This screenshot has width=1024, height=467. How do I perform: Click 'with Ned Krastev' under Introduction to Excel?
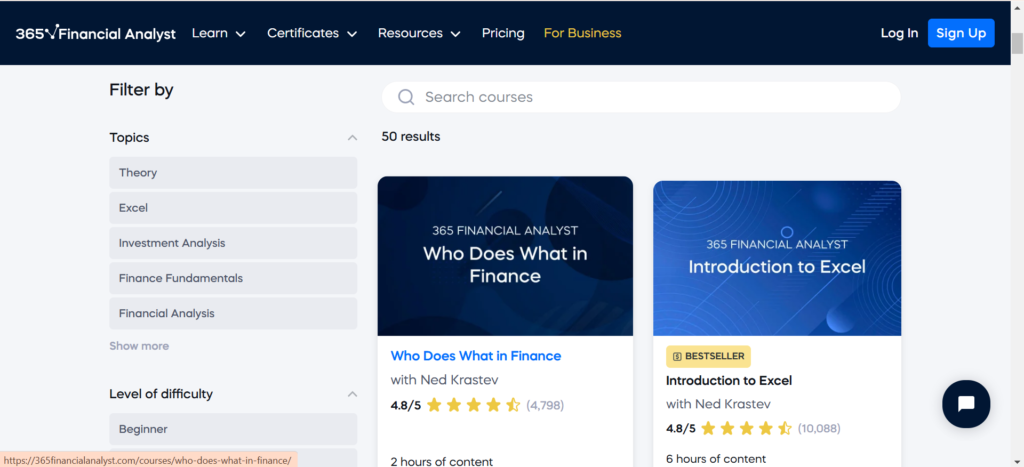(718, 404)
